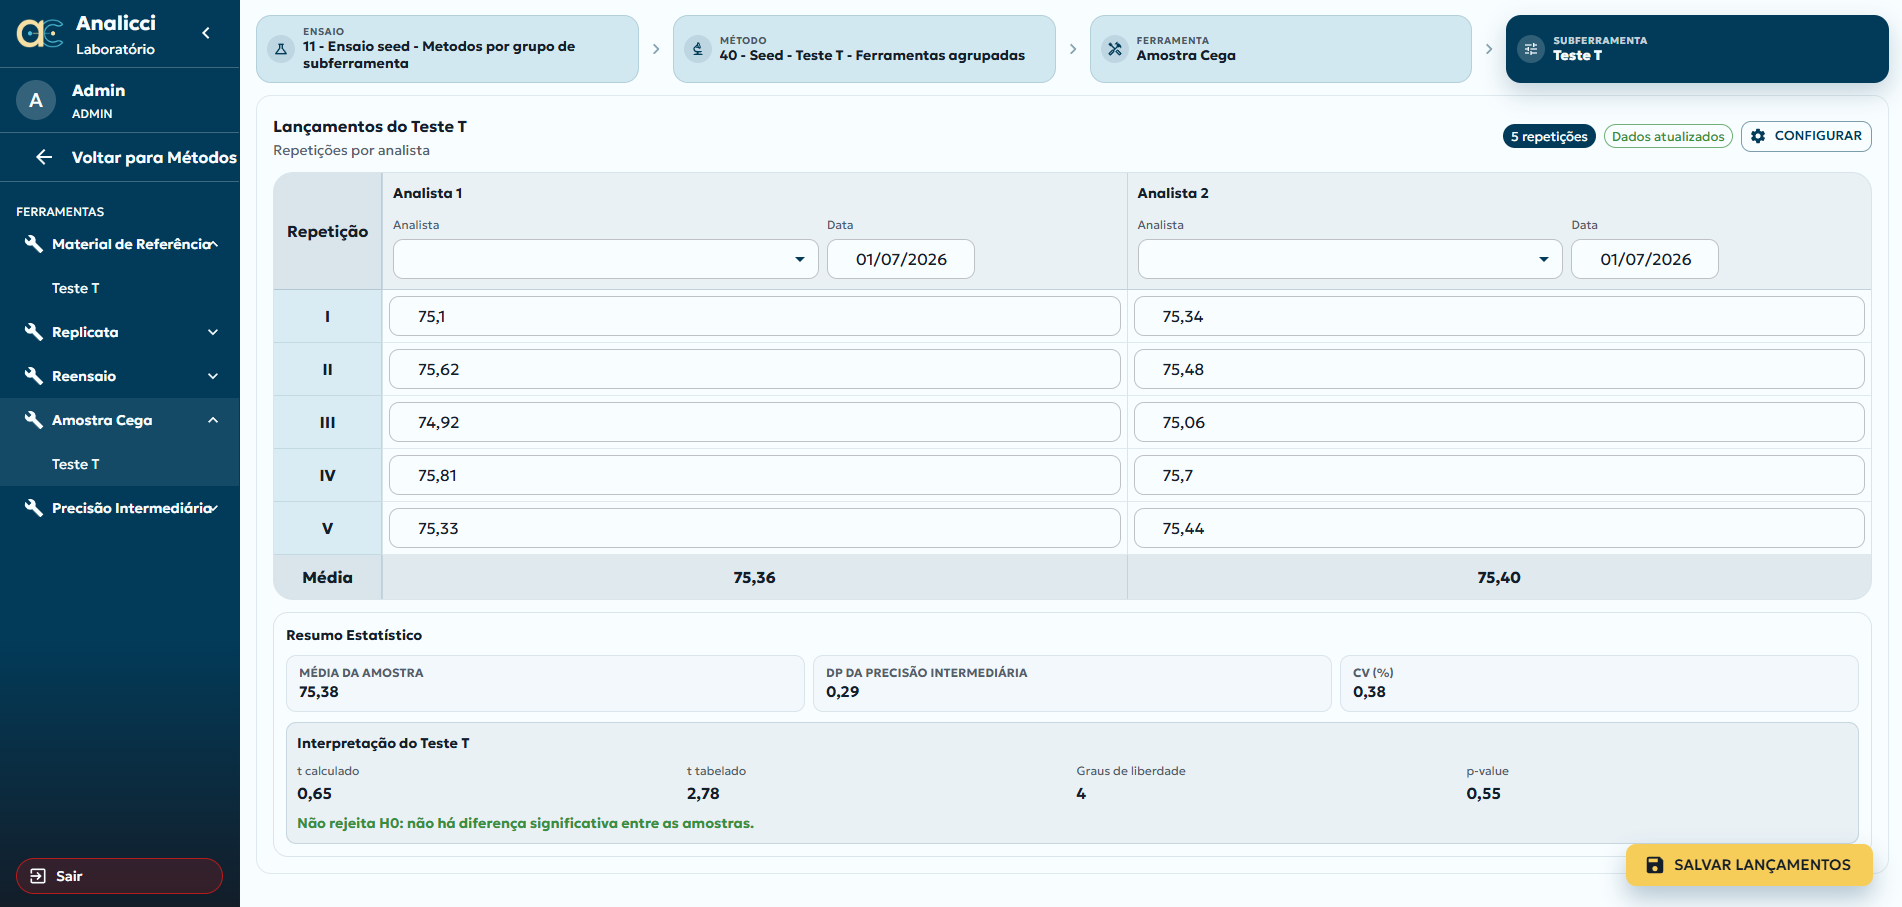1902x907 pixels.
Task: Go to the Ferramenta Amostra Cega breadcrumb
Action: 1280,48
